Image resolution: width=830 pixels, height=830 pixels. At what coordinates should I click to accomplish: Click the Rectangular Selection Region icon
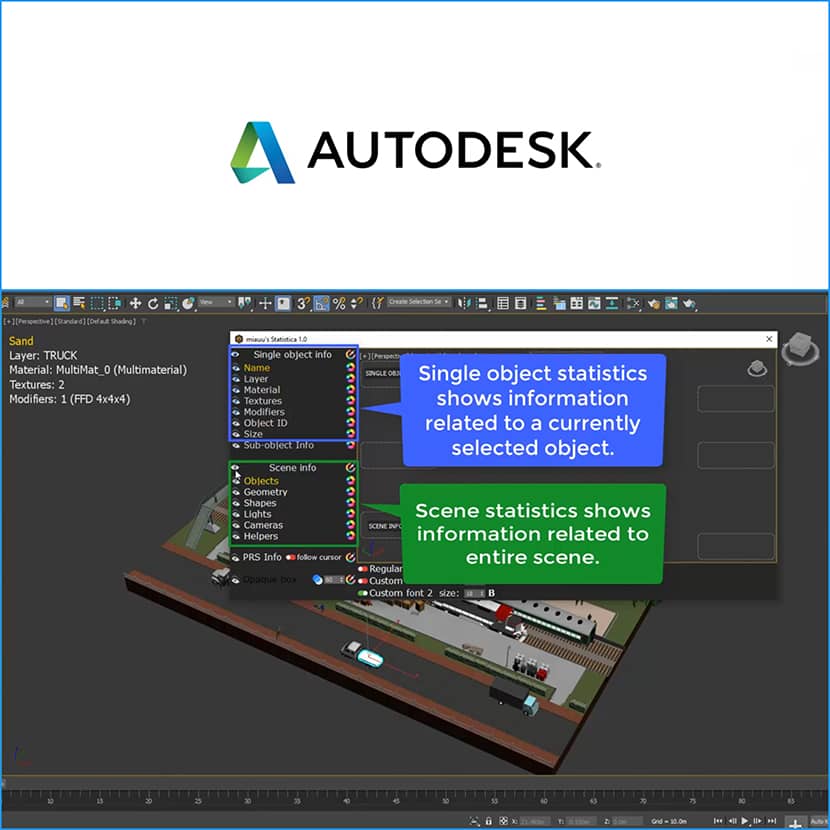[x=97, y=303]
